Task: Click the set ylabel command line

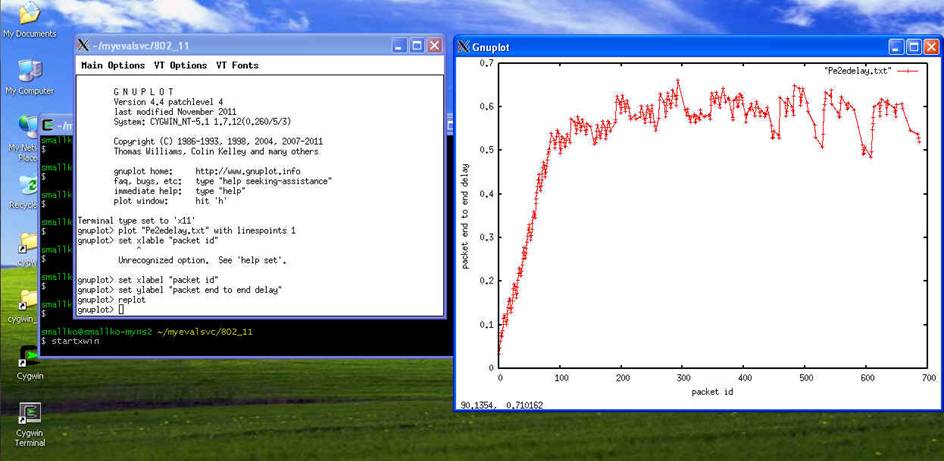Action: tap(180, 289)
